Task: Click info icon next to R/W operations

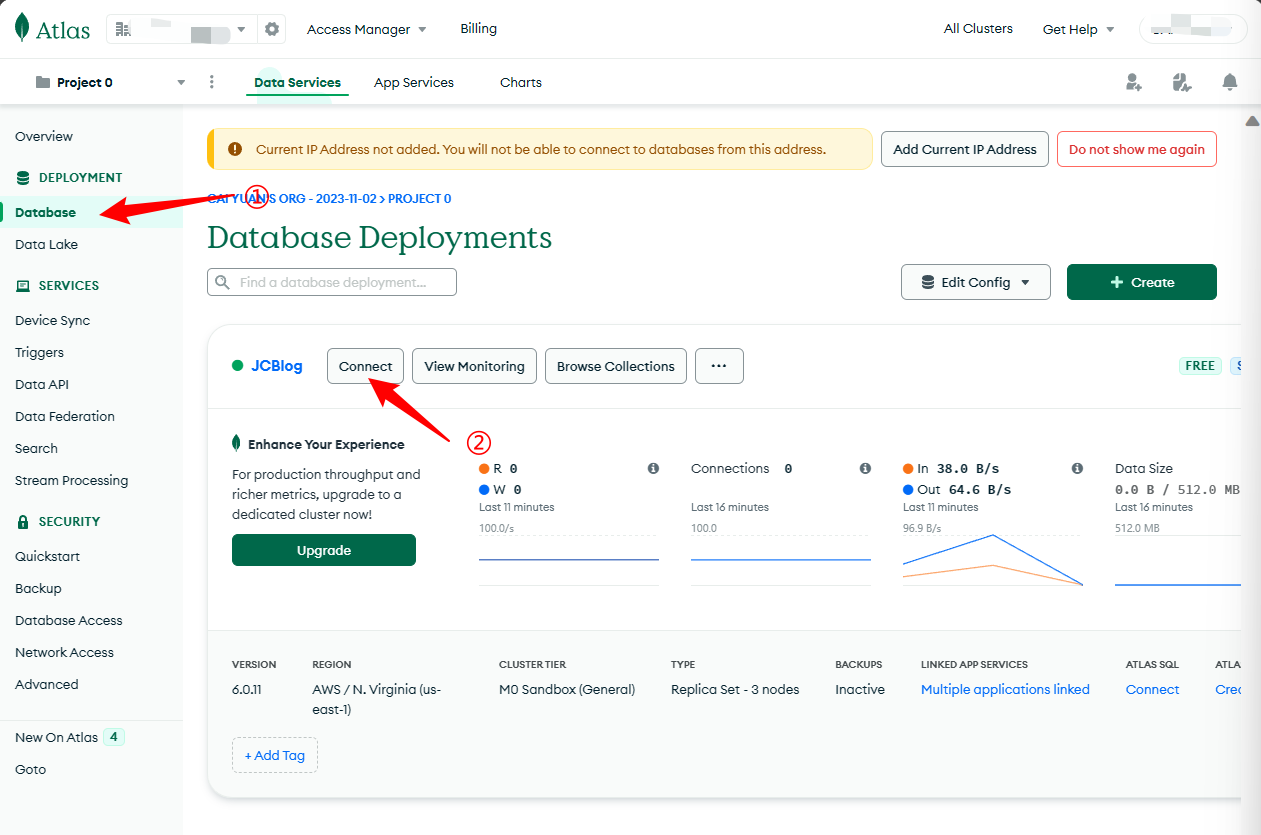Action: click(x=653, y=468)
